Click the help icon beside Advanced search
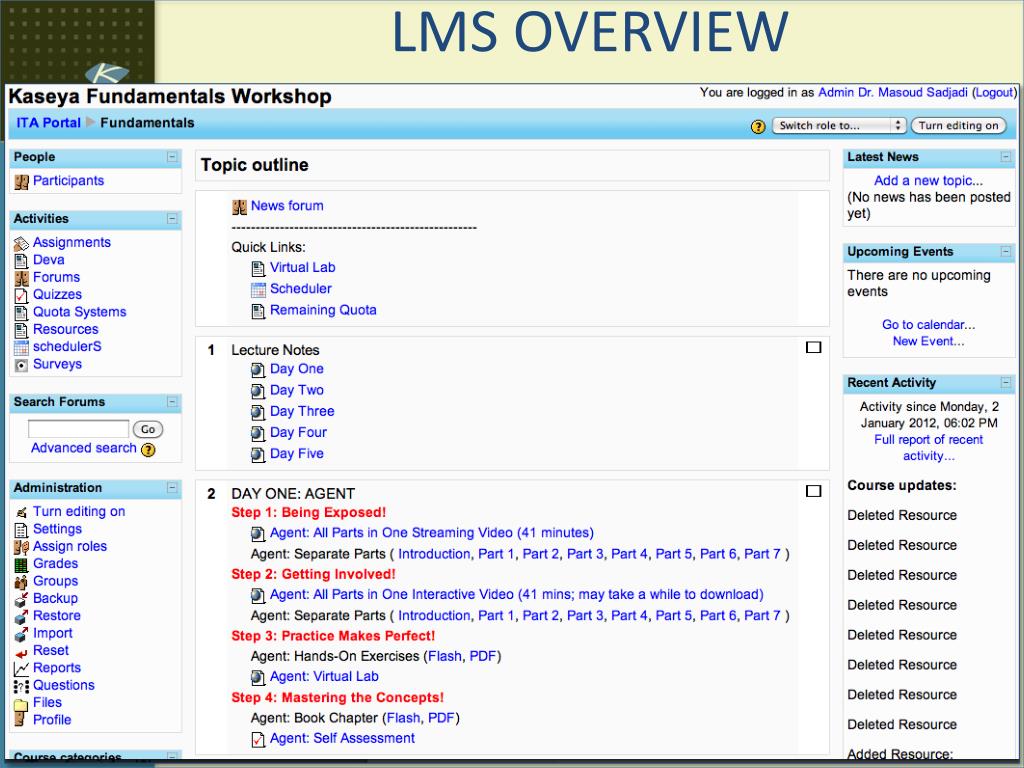 point(148,449)
